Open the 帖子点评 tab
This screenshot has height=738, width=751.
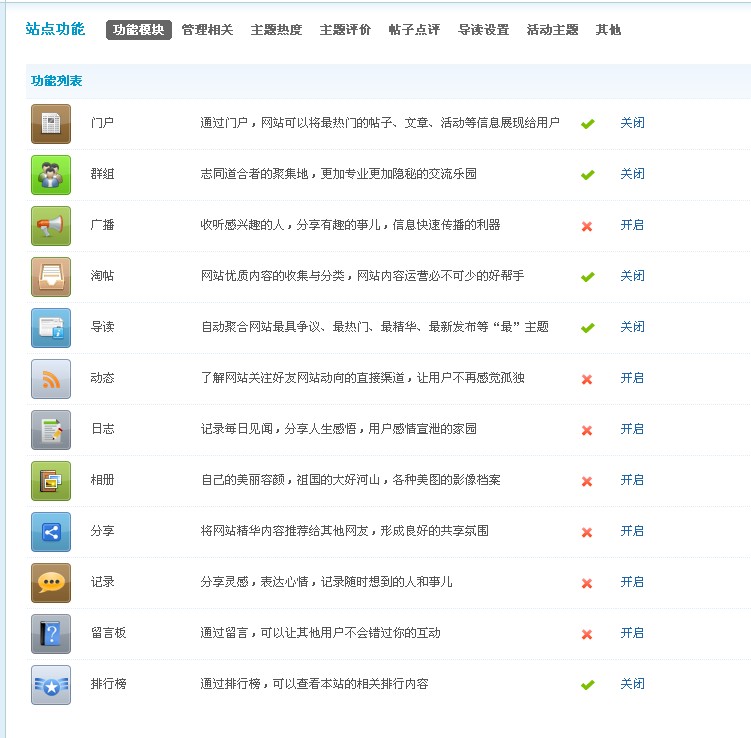click(414, 30)
